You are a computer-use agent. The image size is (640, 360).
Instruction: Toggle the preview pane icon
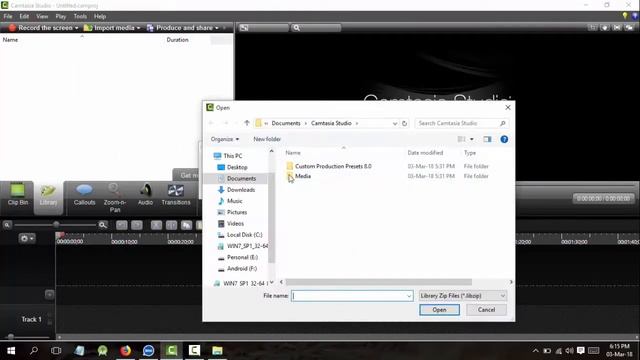coord(487,139)
